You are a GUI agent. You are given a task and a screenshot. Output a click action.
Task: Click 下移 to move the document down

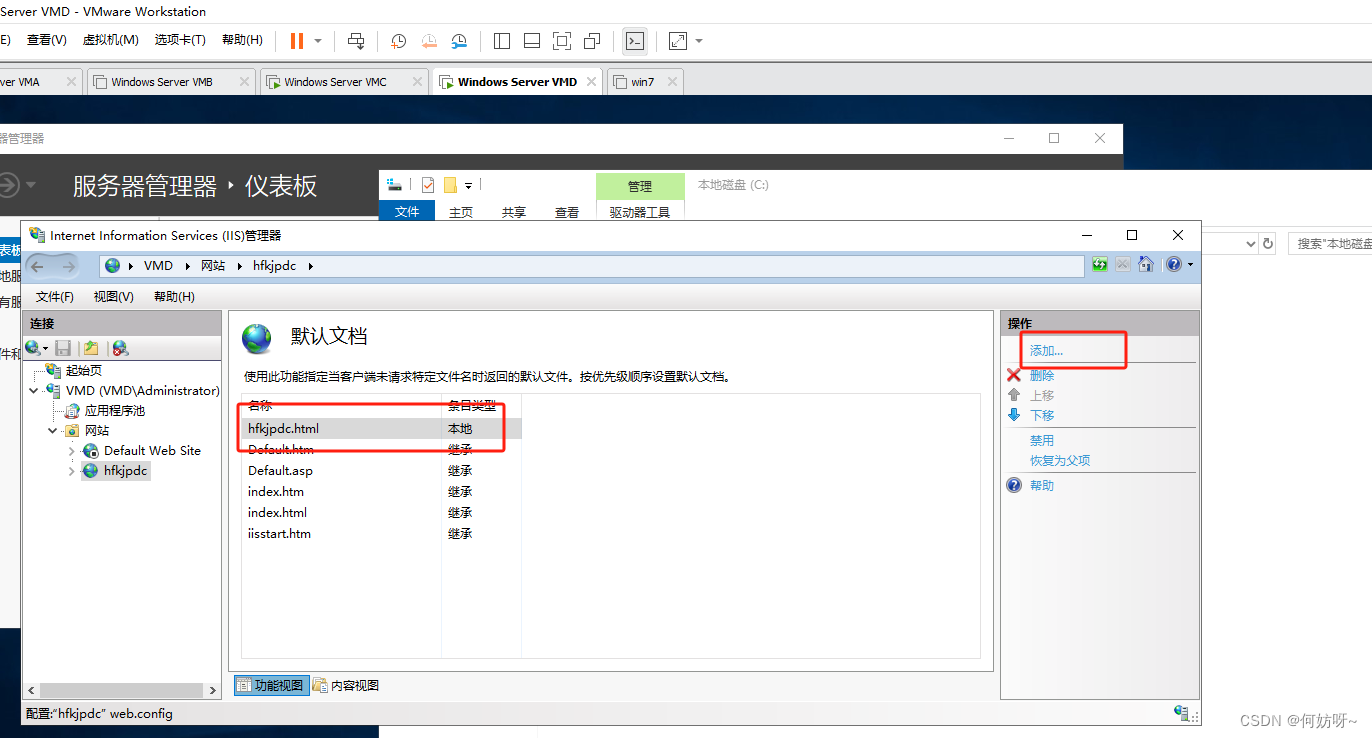1042,415
